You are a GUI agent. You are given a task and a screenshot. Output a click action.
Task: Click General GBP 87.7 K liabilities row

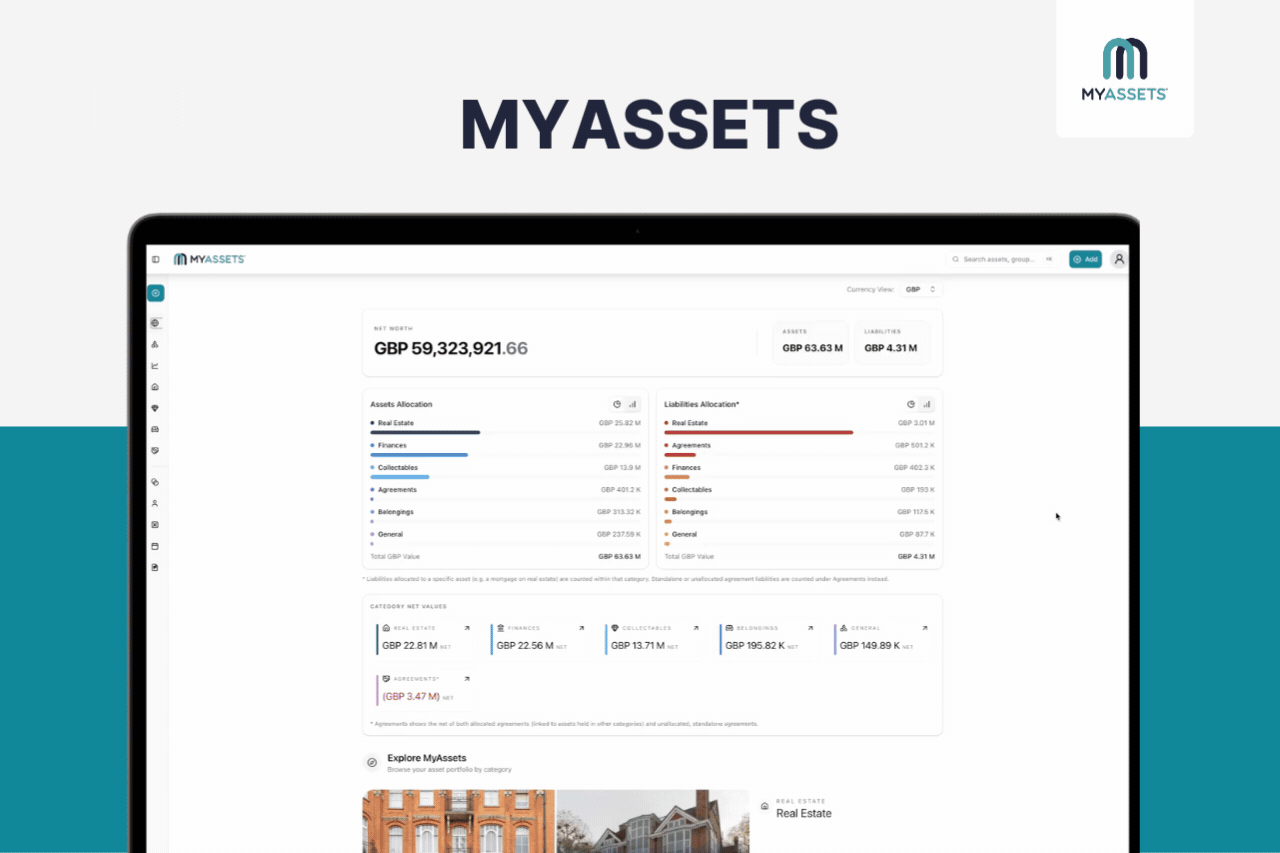click(x=799, y=537)
